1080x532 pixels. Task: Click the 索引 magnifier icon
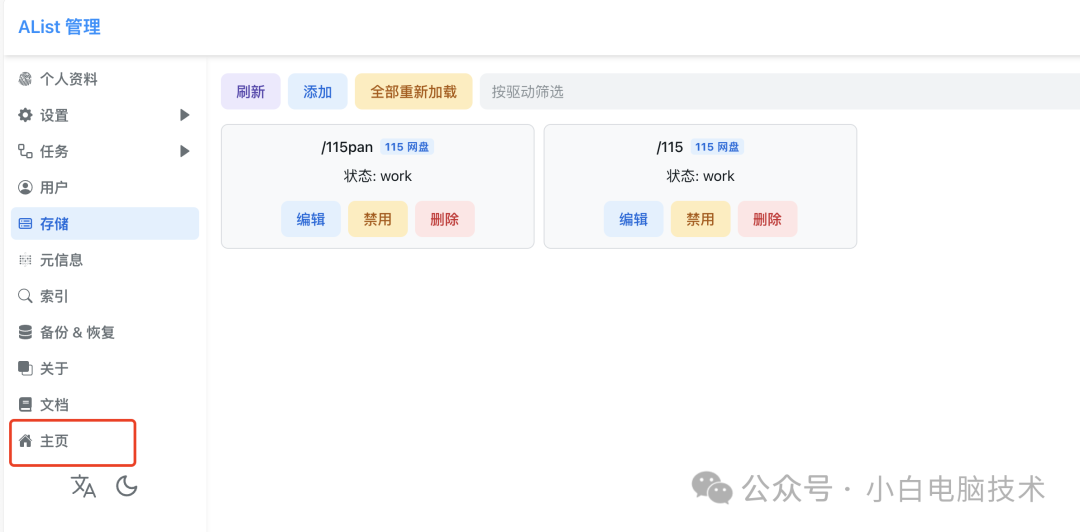25,296
